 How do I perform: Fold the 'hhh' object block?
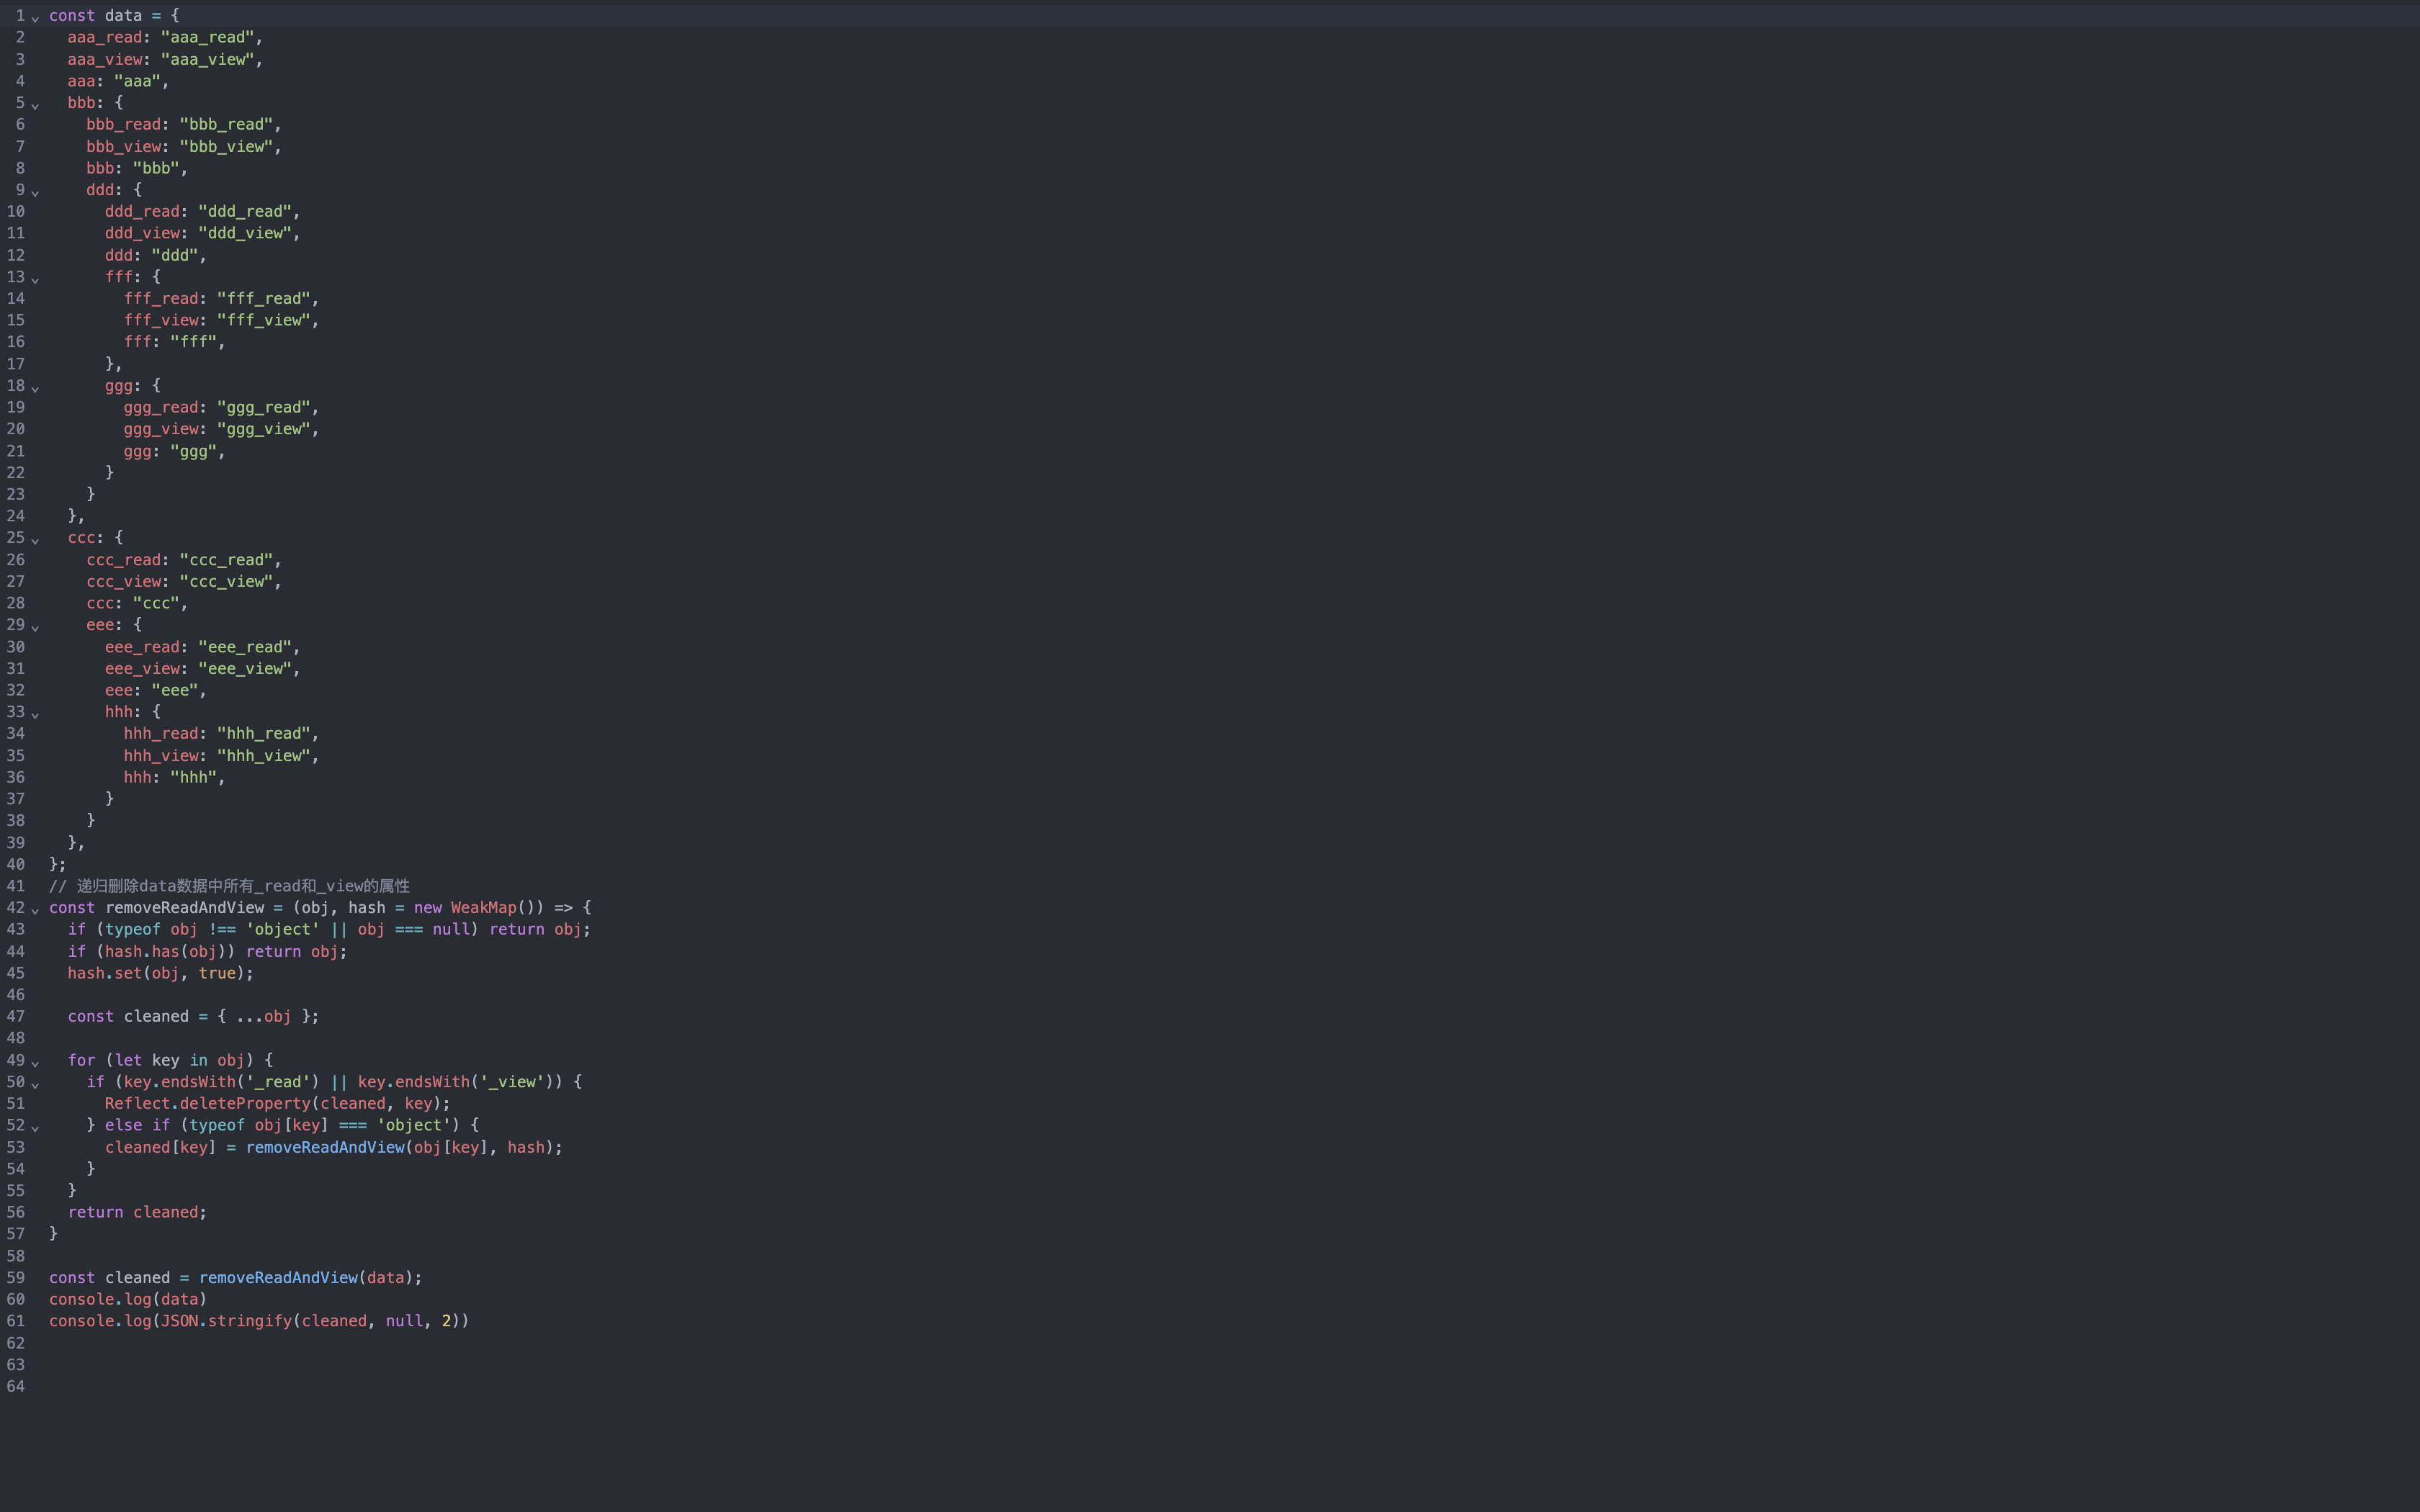click(x=35, y=714)
